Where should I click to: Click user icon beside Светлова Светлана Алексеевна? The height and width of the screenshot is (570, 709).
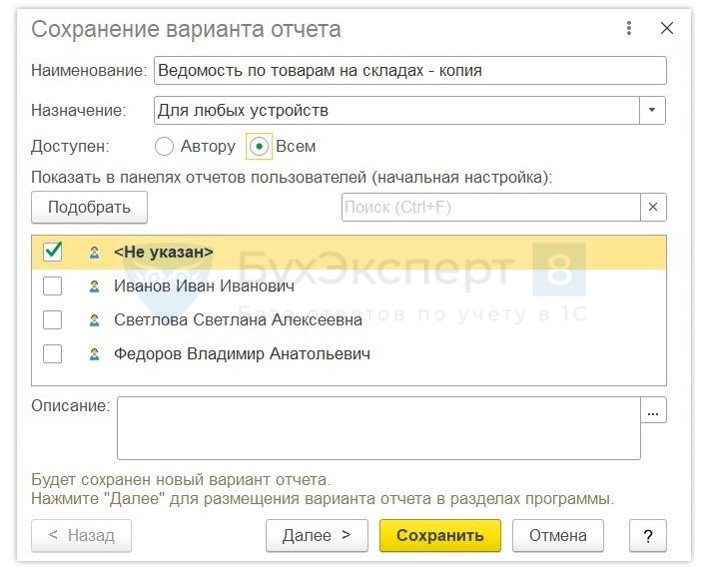tap(94, 320)
